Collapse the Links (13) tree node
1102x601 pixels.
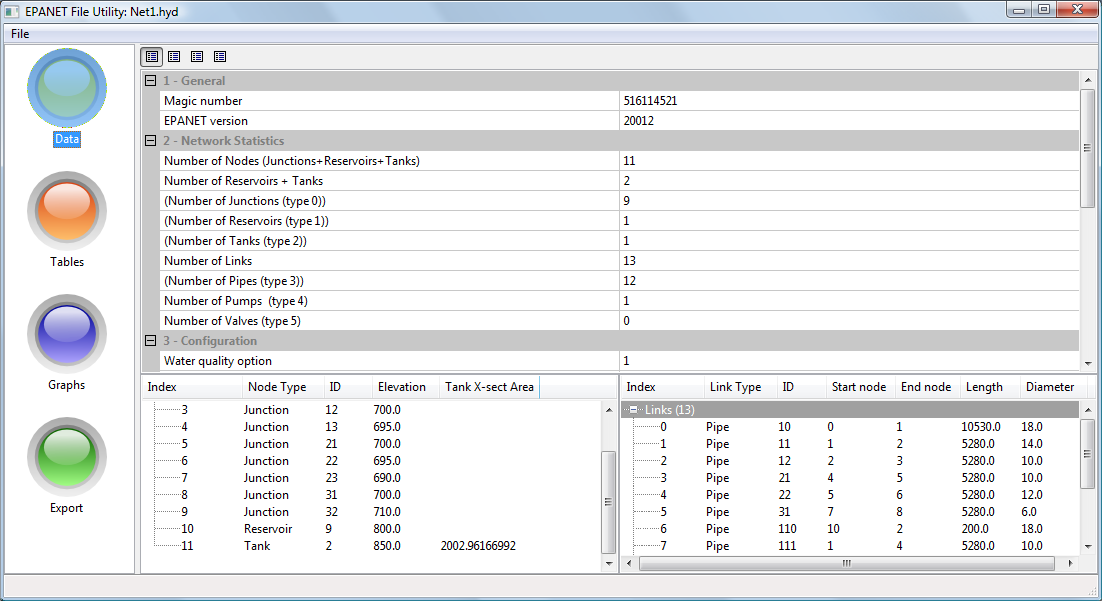[633, 410]
